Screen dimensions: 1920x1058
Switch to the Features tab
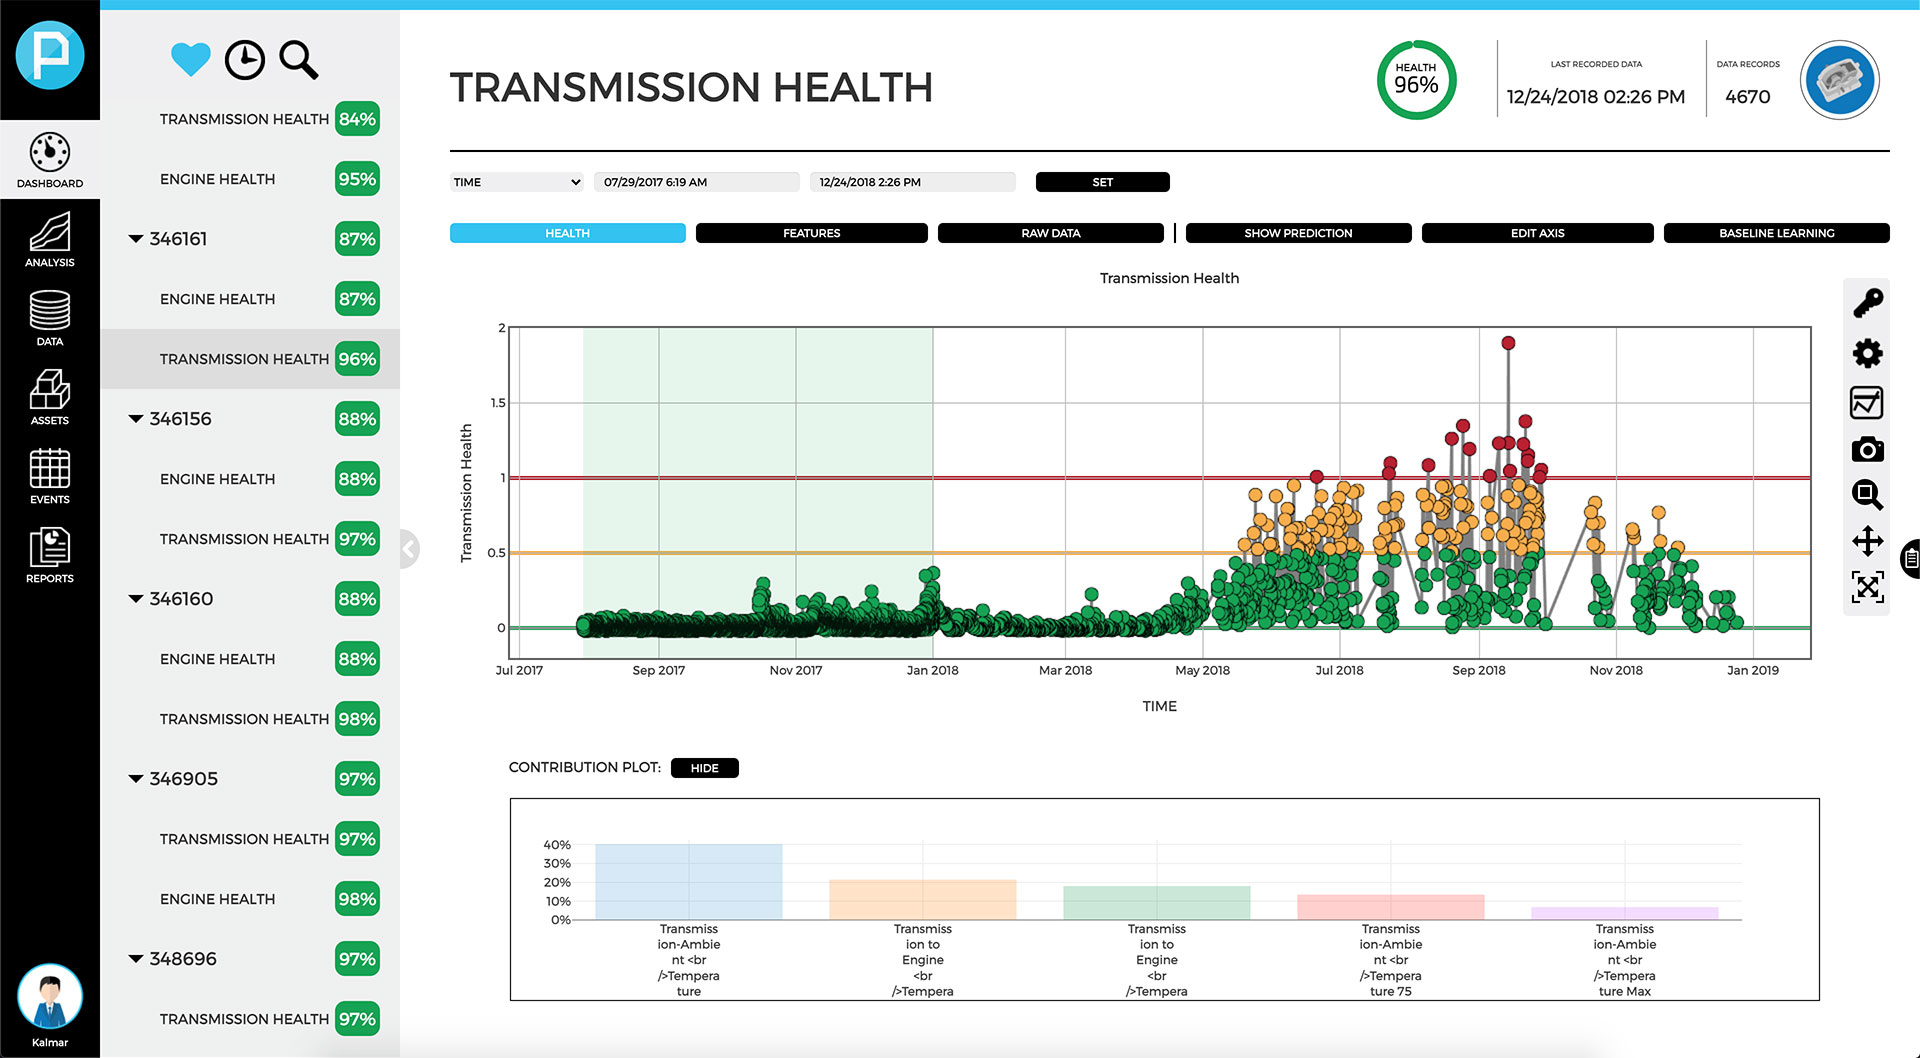point(811,233)
